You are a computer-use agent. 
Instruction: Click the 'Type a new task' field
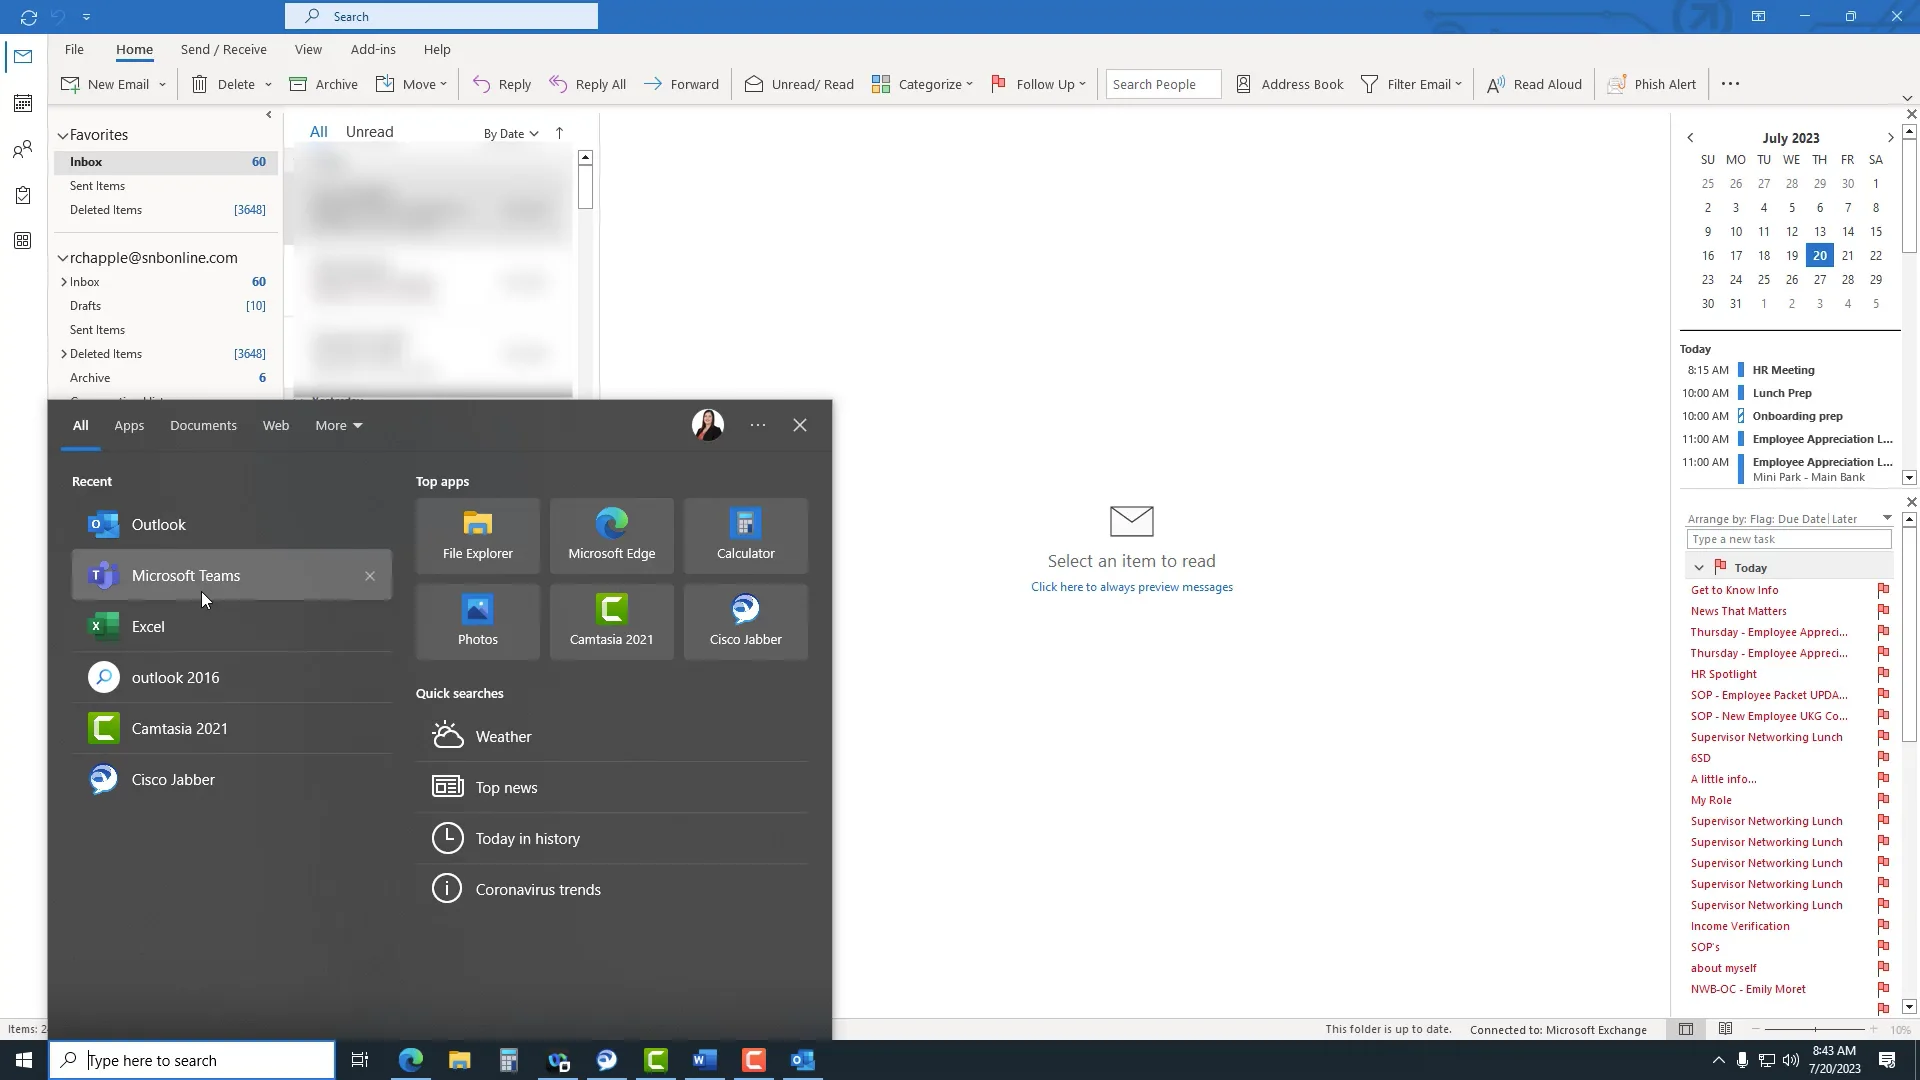(x=1787, y=539)
